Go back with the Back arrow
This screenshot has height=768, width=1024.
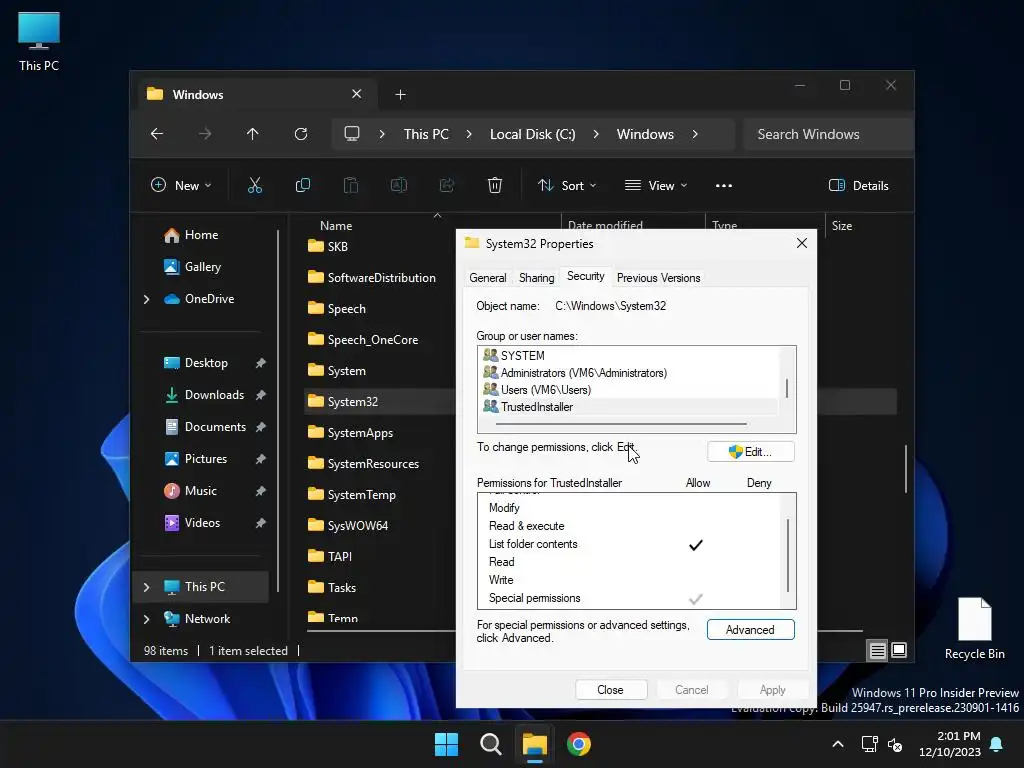point(157,134)
